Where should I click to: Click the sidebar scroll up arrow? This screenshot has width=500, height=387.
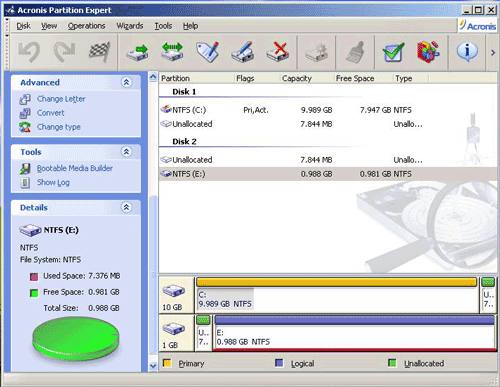[x=153, y=77]
